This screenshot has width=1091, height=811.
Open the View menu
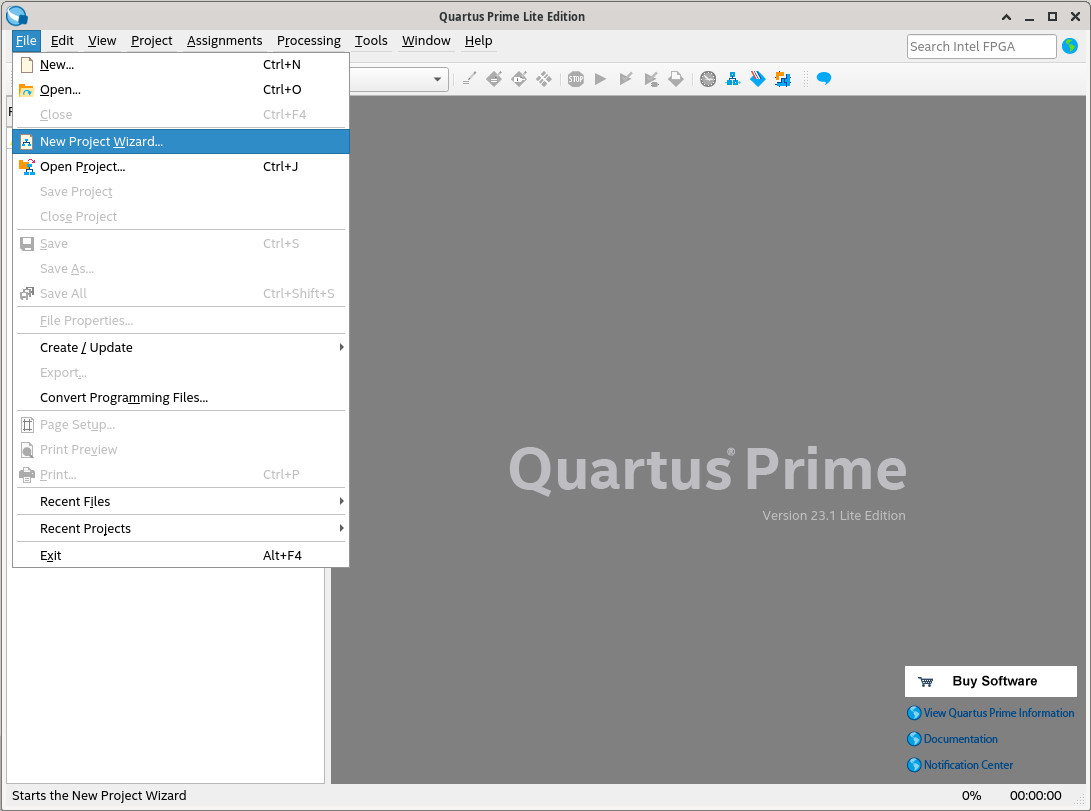(102, 41)
